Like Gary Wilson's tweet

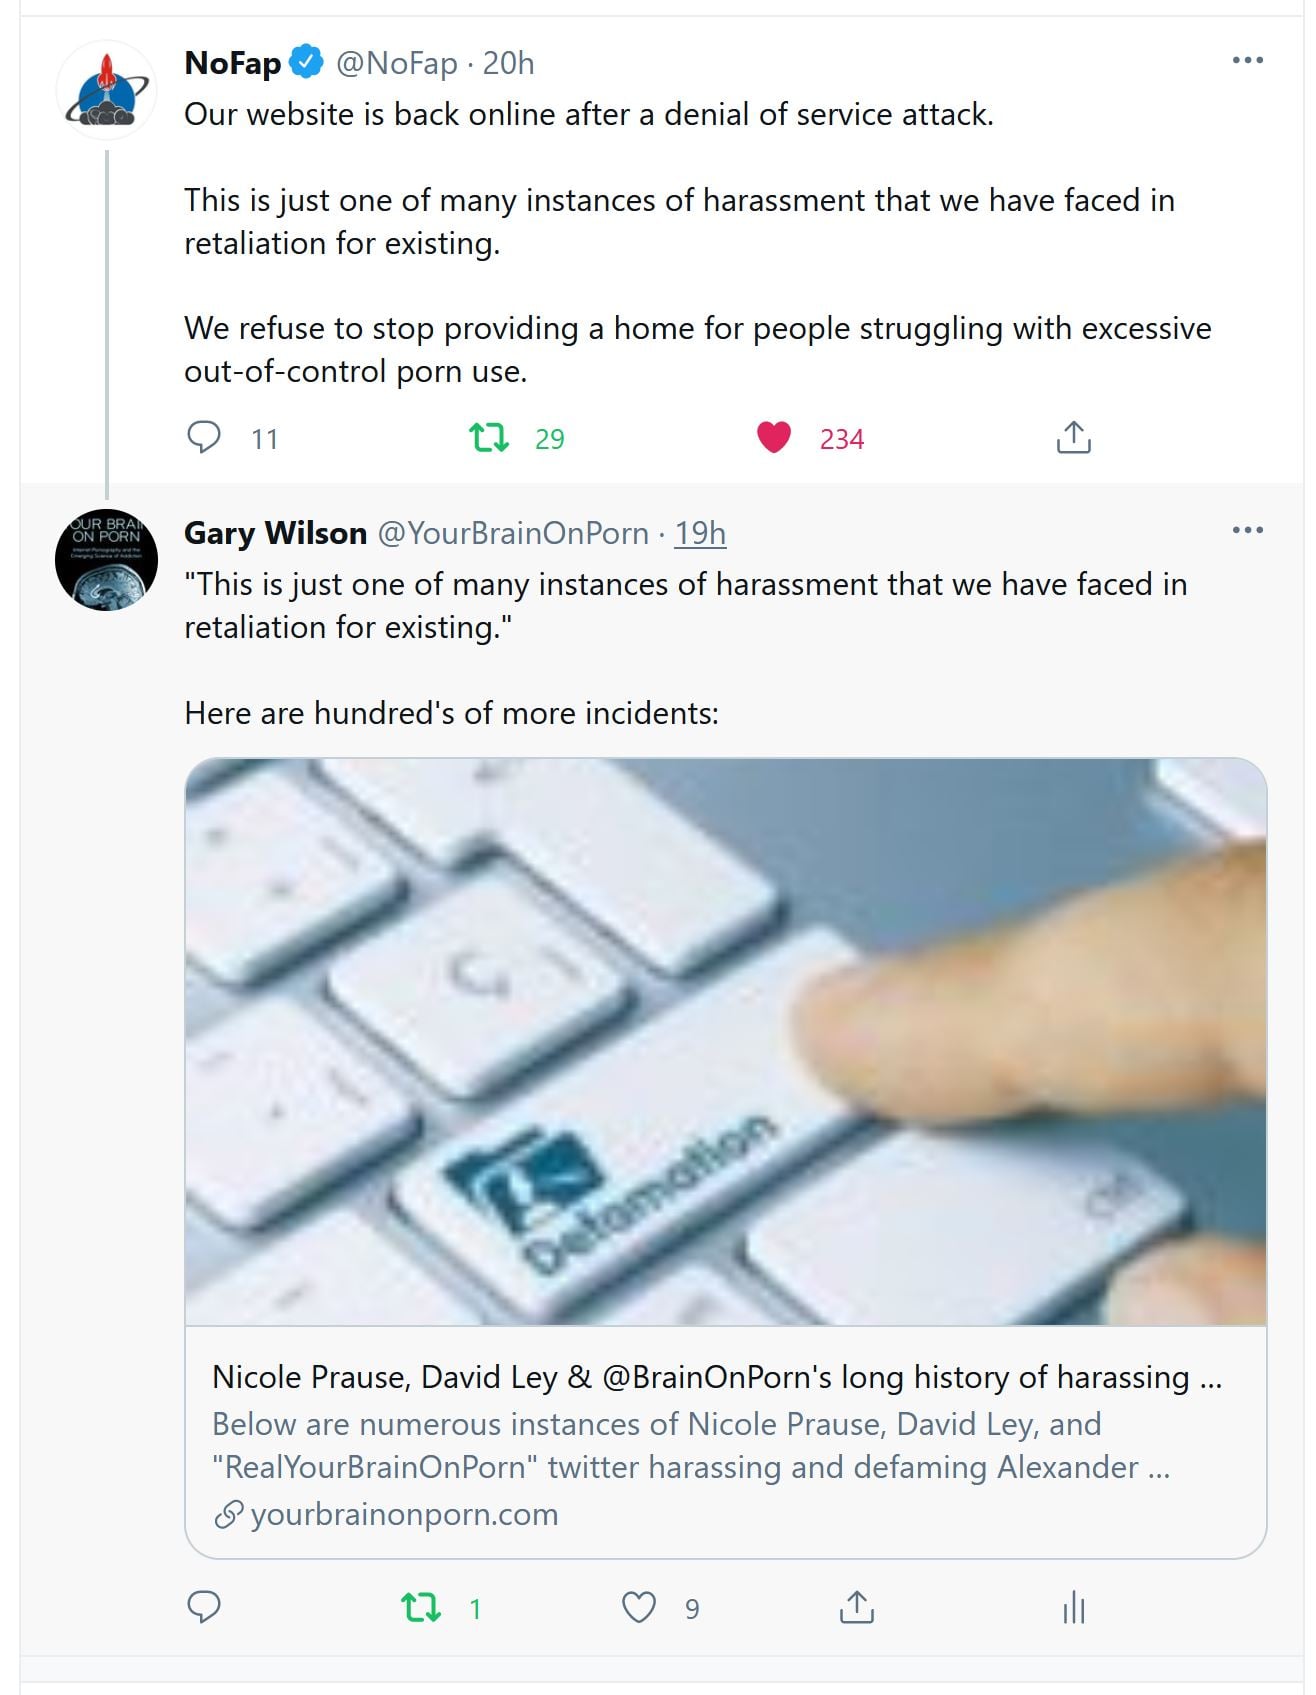[x=639, y=1607]
